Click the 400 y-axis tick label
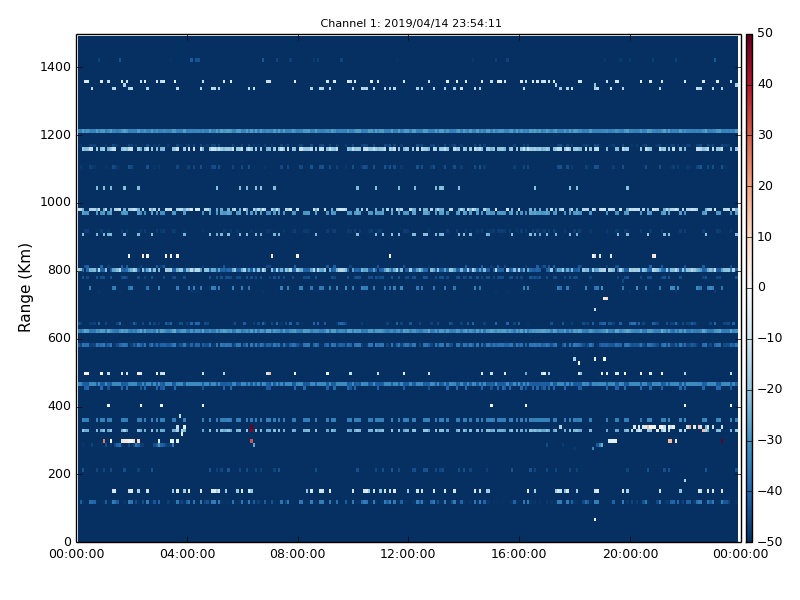The height and width of the screenshot is (600, 800). (59, 406)
